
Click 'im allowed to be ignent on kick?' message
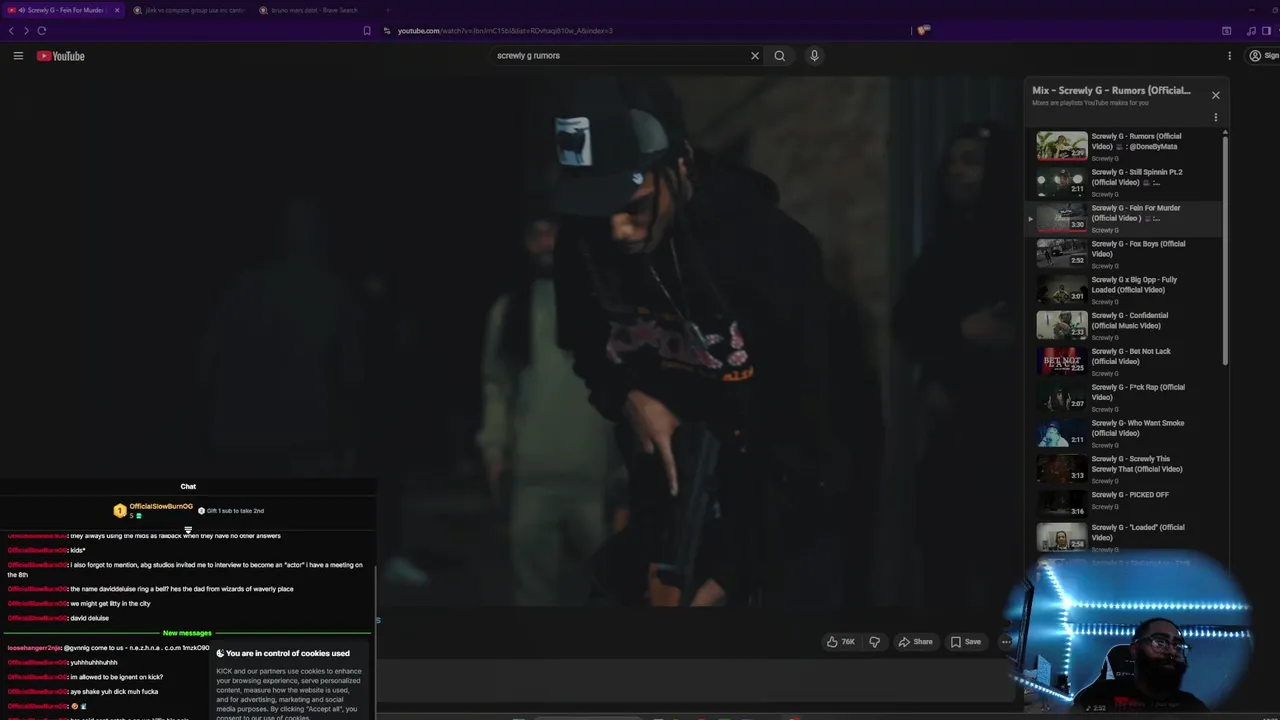click(116, 677)
